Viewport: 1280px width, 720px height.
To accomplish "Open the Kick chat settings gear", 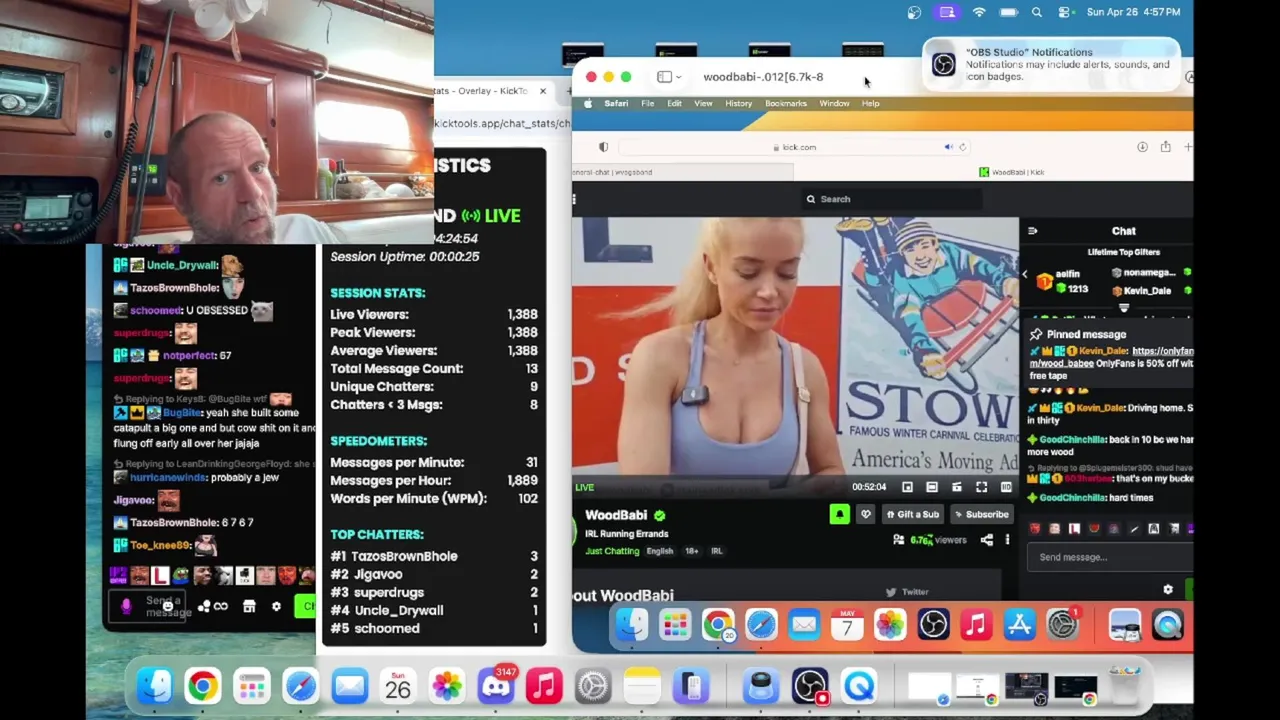I will (x=1168, y=590).
